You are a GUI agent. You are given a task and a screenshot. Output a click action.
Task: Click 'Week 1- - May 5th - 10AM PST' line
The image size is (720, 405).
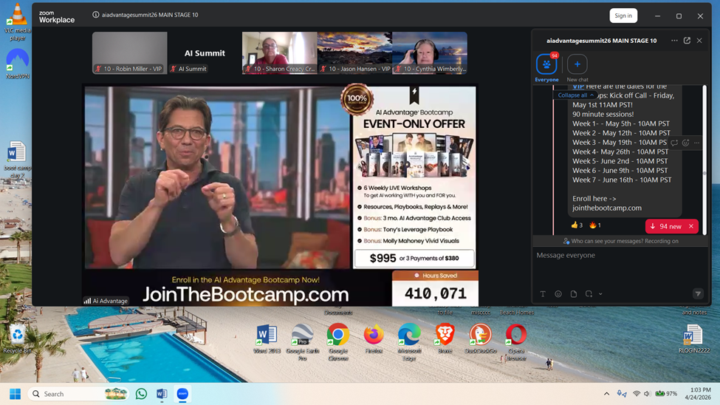(x=621, y=124)
